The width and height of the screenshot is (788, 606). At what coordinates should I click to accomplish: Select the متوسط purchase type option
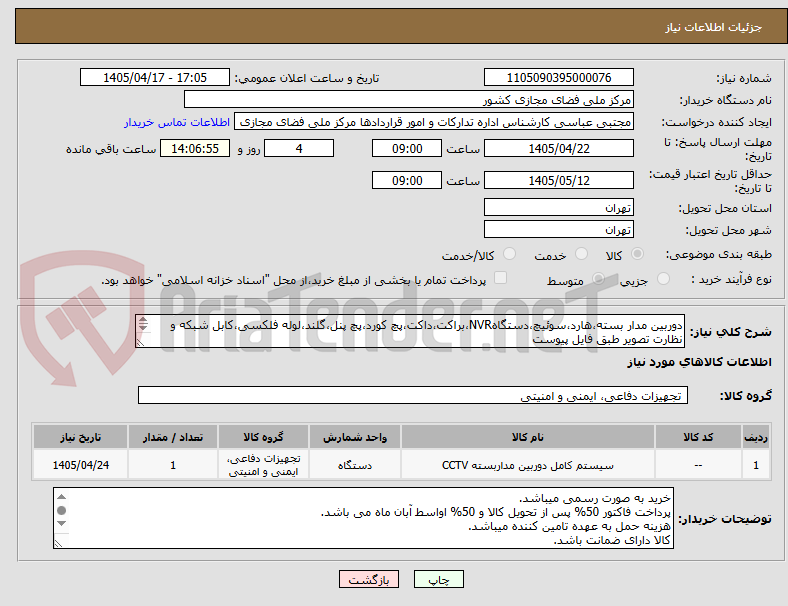click(x=598, y=278)
